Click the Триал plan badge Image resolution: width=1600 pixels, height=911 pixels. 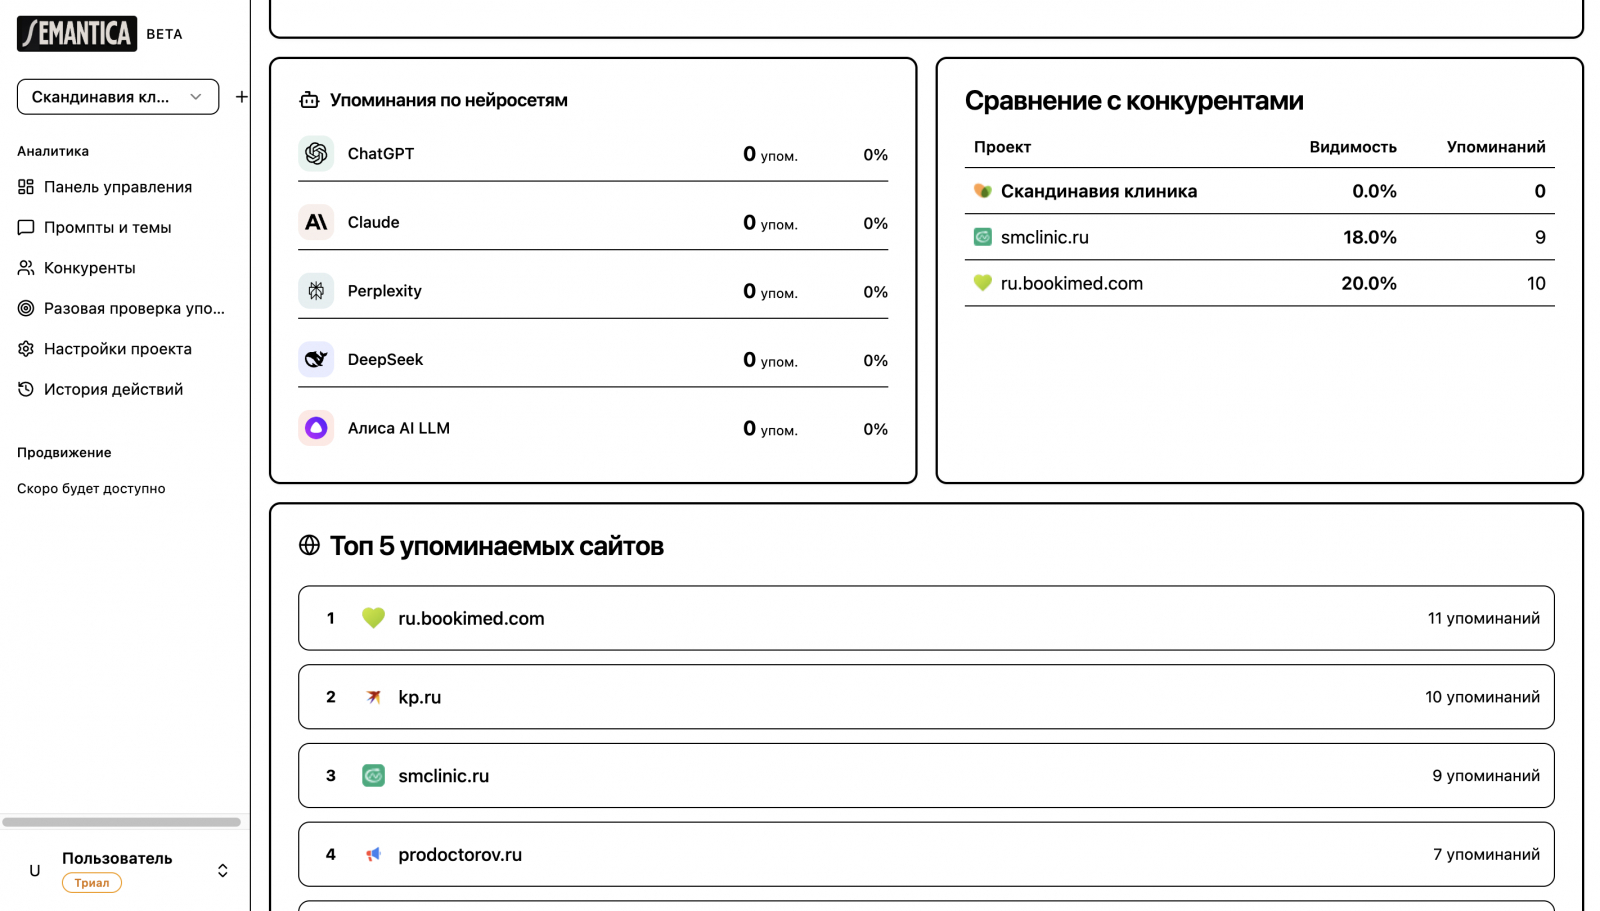click(x=92, y=883)
